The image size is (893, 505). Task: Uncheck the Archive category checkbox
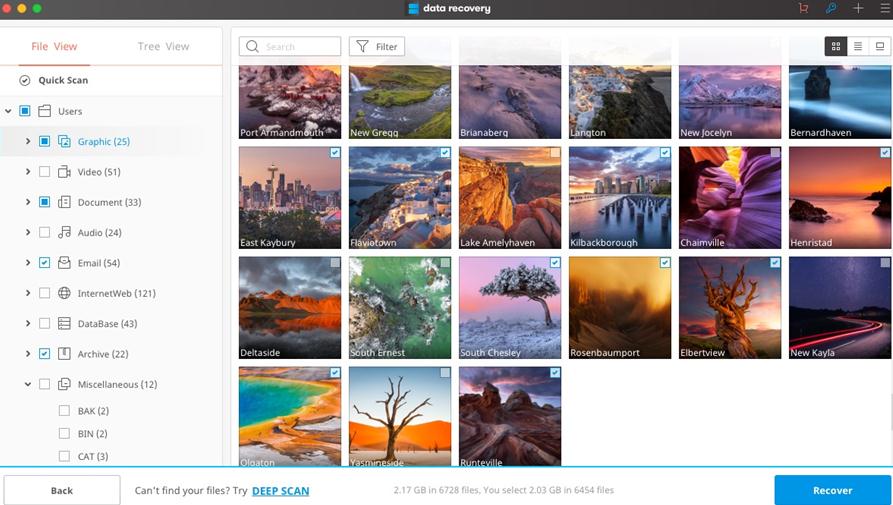[x=44, y=354]
